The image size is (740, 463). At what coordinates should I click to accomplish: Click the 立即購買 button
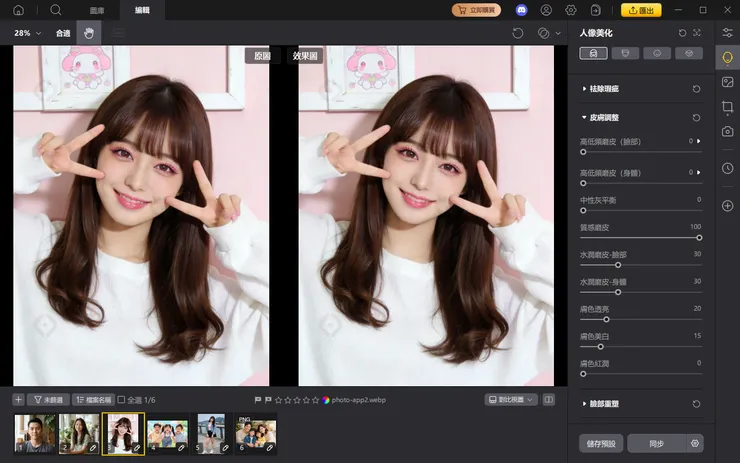(x=476, y=10)
